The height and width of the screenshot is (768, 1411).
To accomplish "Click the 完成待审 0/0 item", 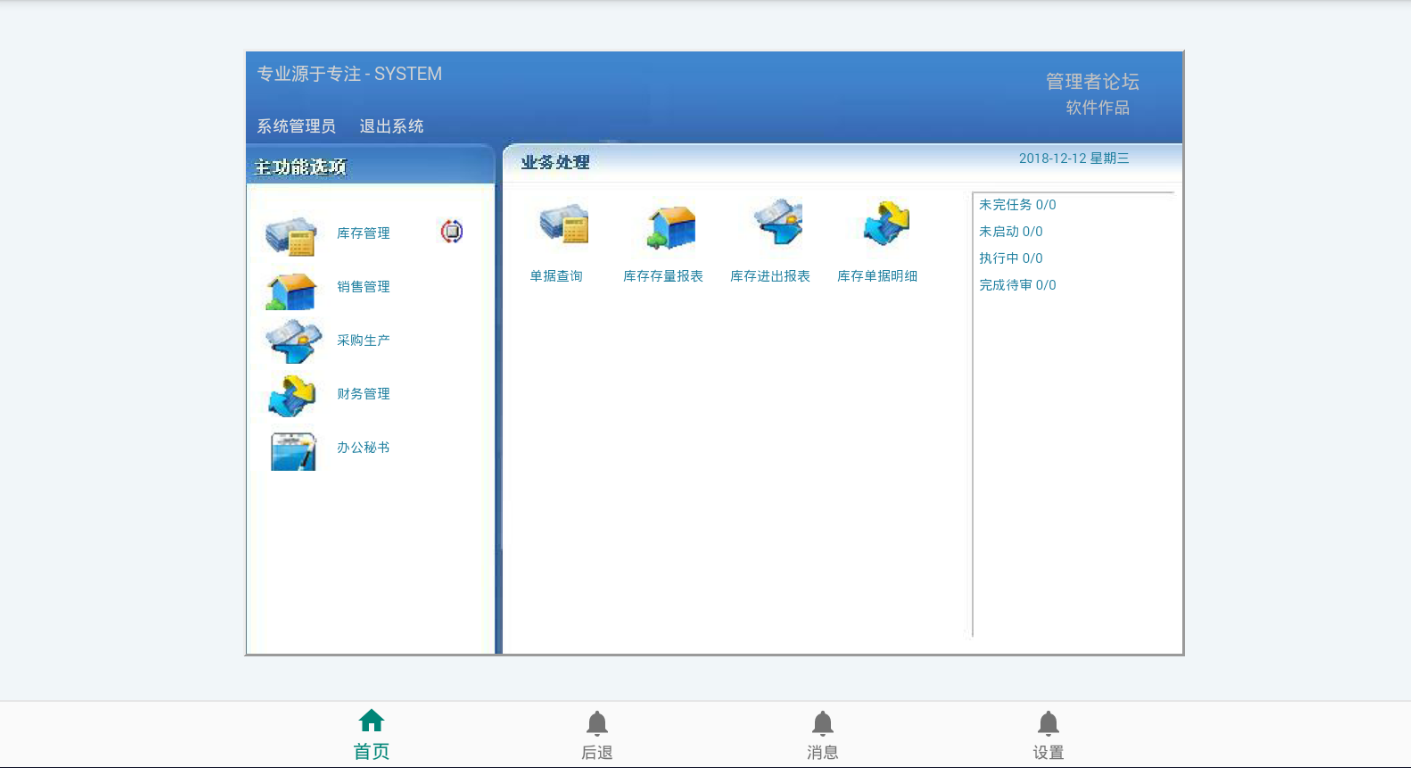I will (1017, 285).
